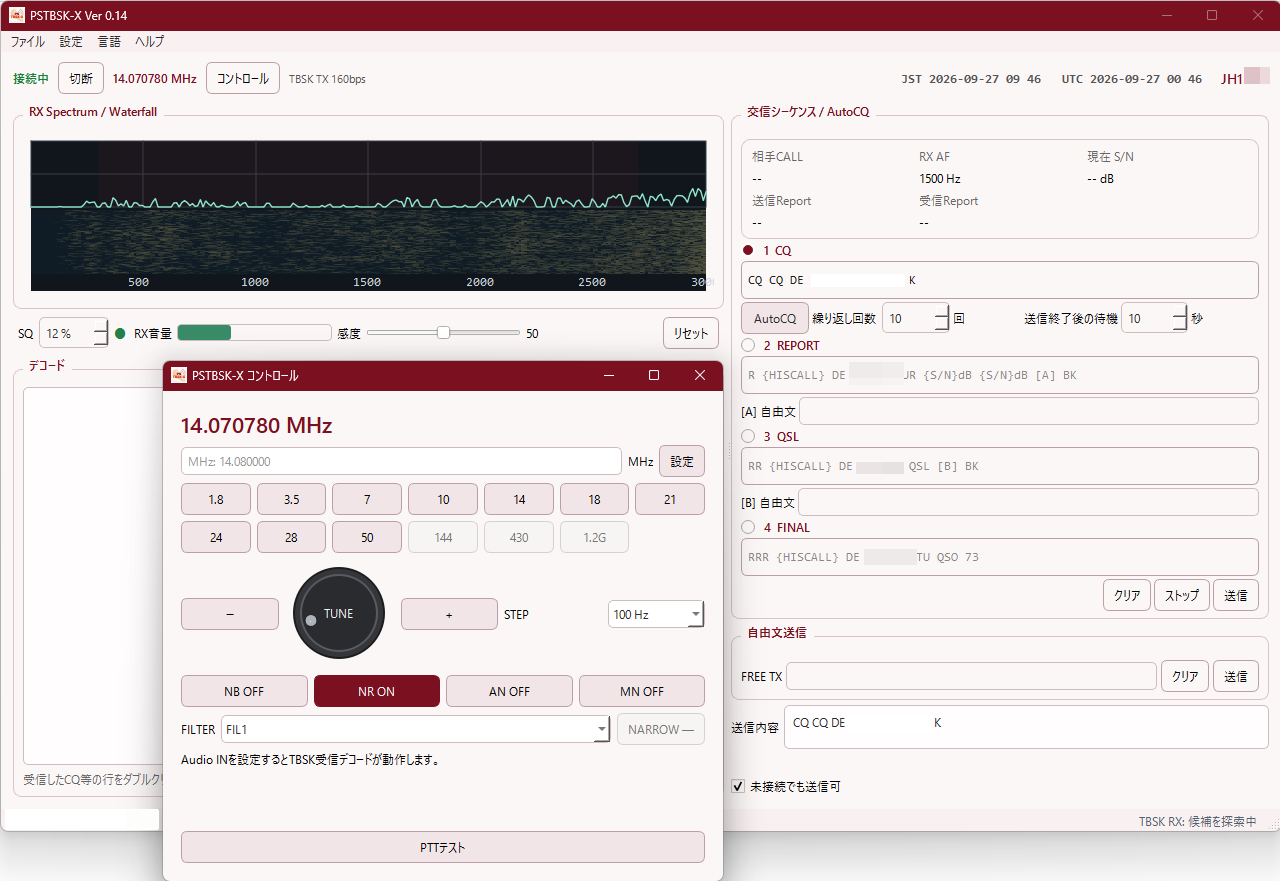Adjust the SQ 12 % spinner

coord(74,333)
